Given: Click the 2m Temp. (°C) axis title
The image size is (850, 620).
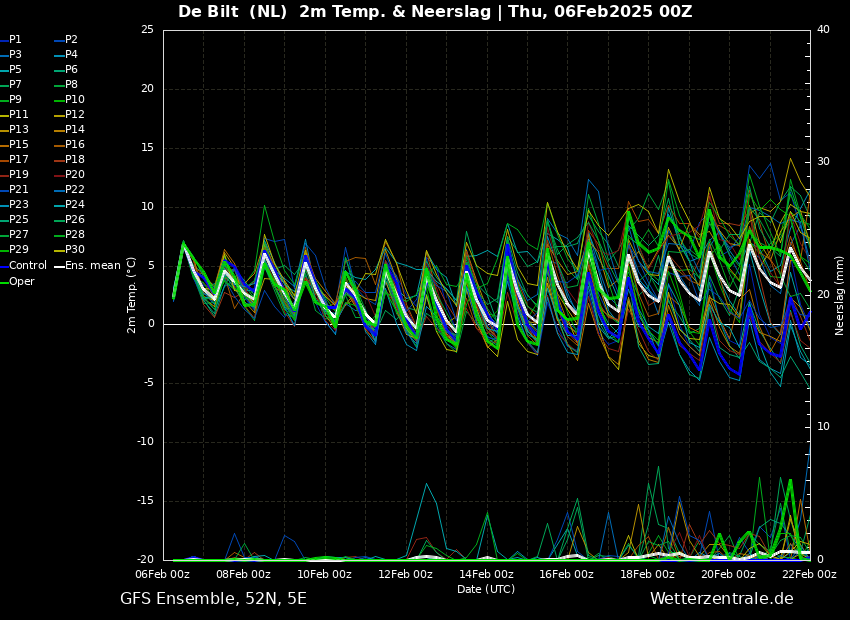Looking at the screenshot, I should click(132, 295).
